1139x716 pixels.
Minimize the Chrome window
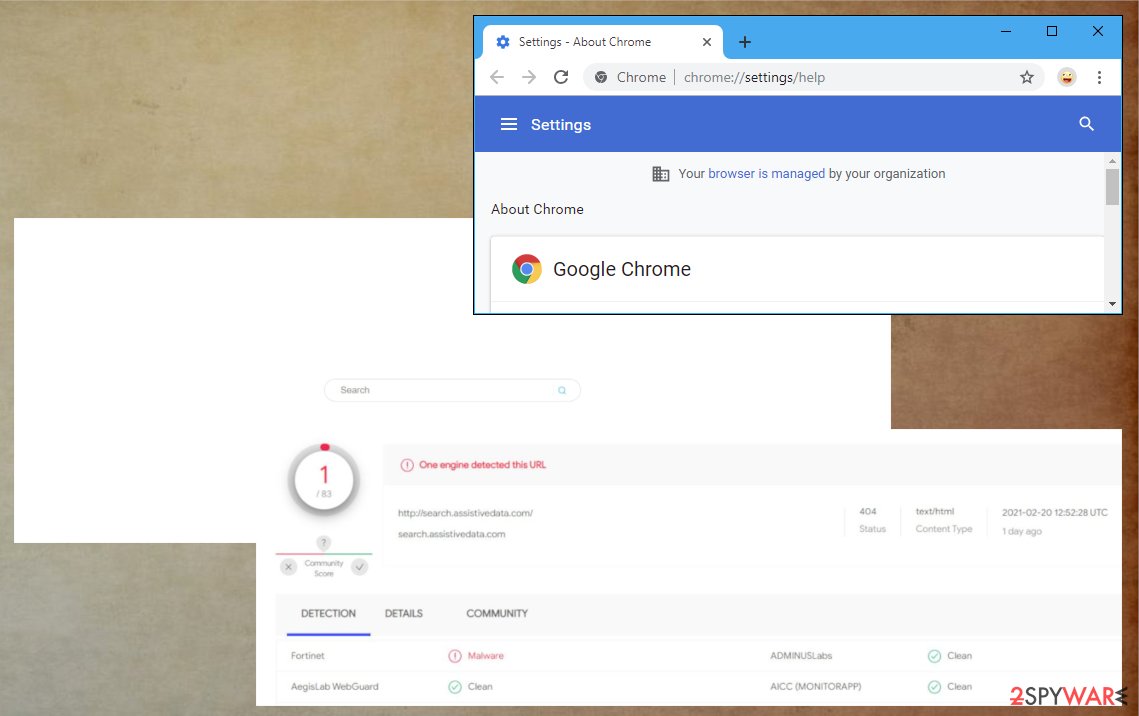[1006, 31]
